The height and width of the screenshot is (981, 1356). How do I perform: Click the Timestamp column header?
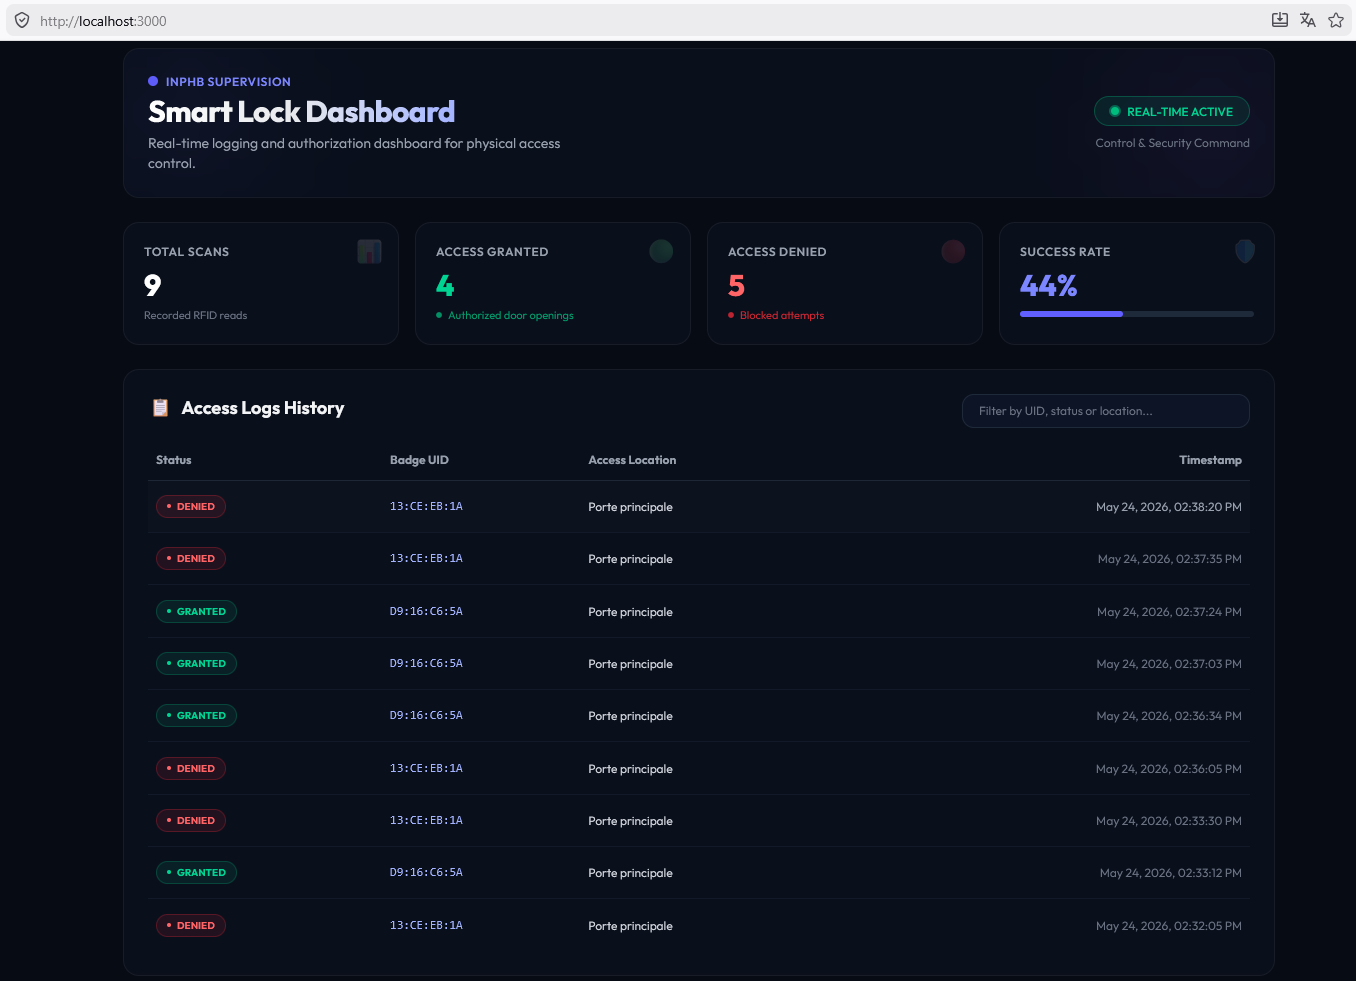pyautogui.click(x=1210, y=460)
